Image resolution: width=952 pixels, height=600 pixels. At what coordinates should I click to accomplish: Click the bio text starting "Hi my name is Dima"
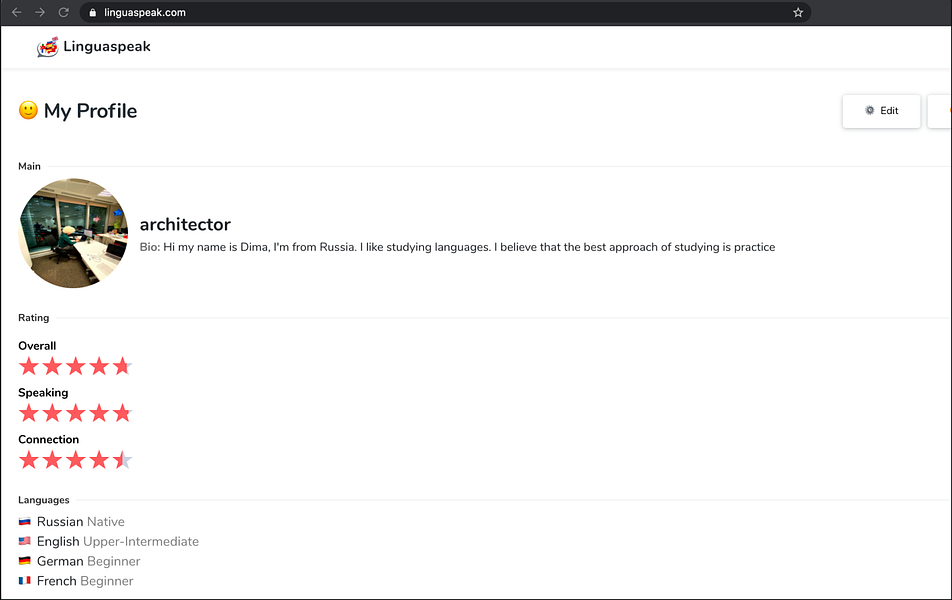point(457,247)
